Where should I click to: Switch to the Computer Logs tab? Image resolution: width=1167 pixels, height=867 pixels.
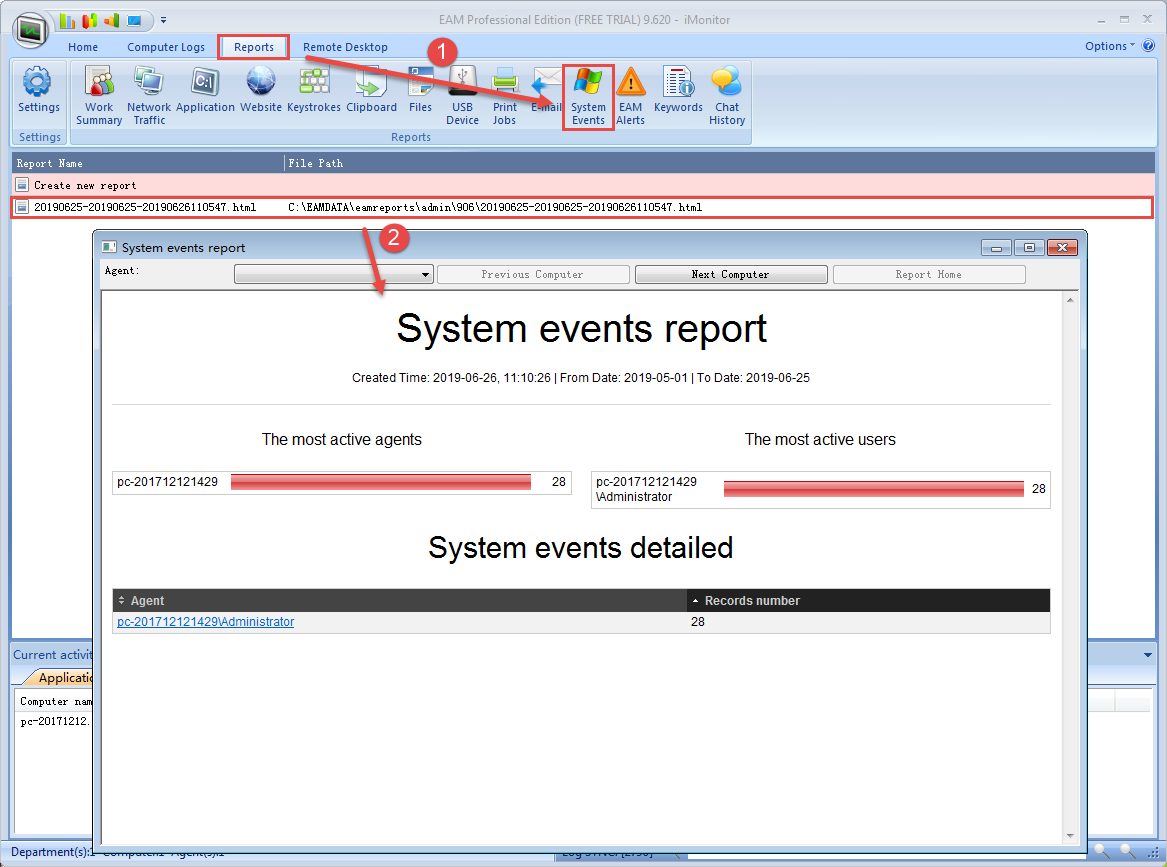tap(166, 47)
